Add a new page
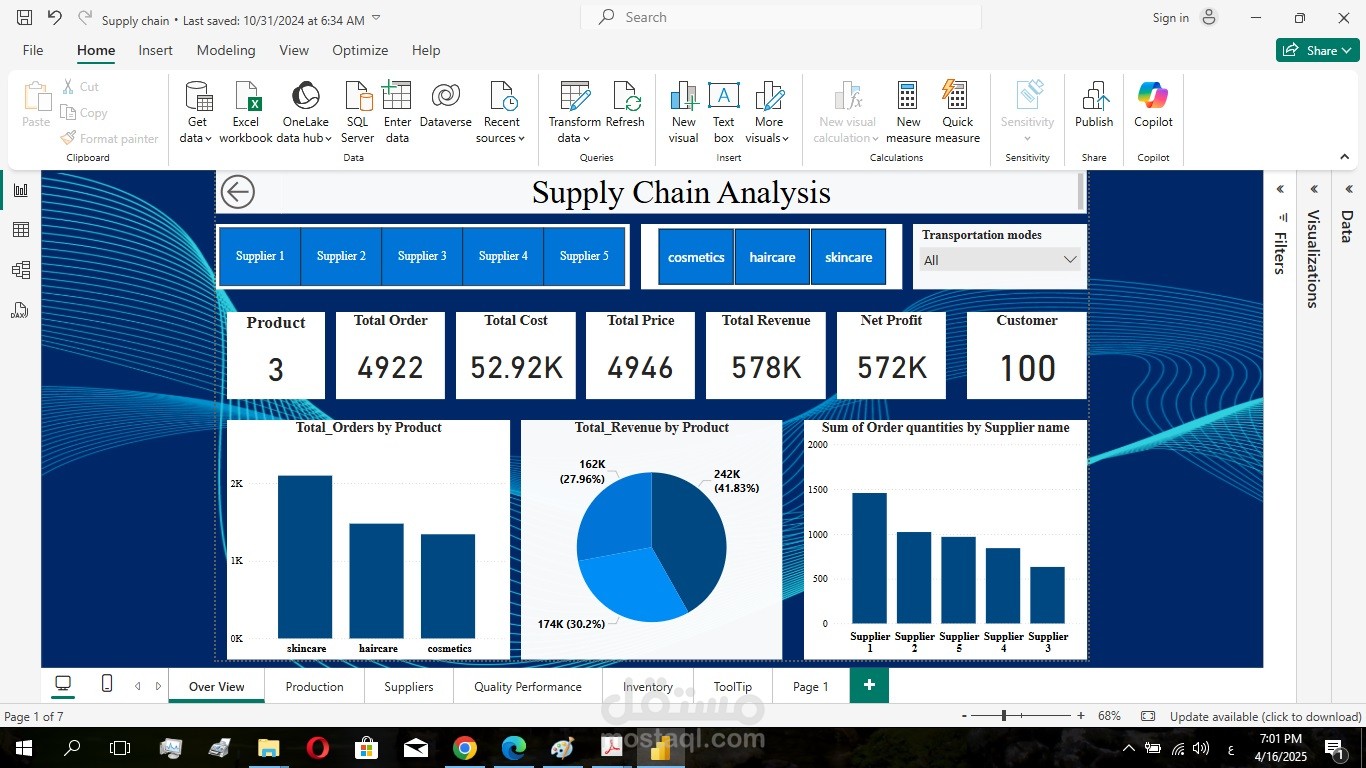The image size is (1366, 768). point(869,685)
